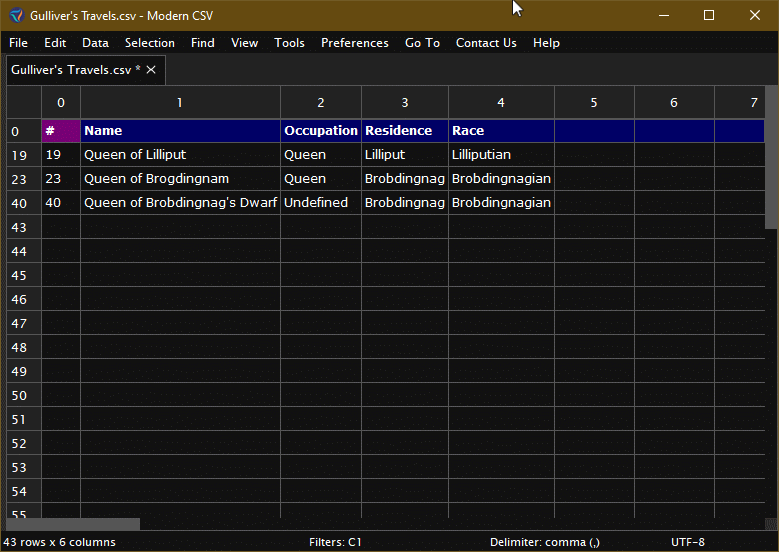Select the 'Lilliputian' race cell
Screen dimensions: 779x552
pos(501,155)
